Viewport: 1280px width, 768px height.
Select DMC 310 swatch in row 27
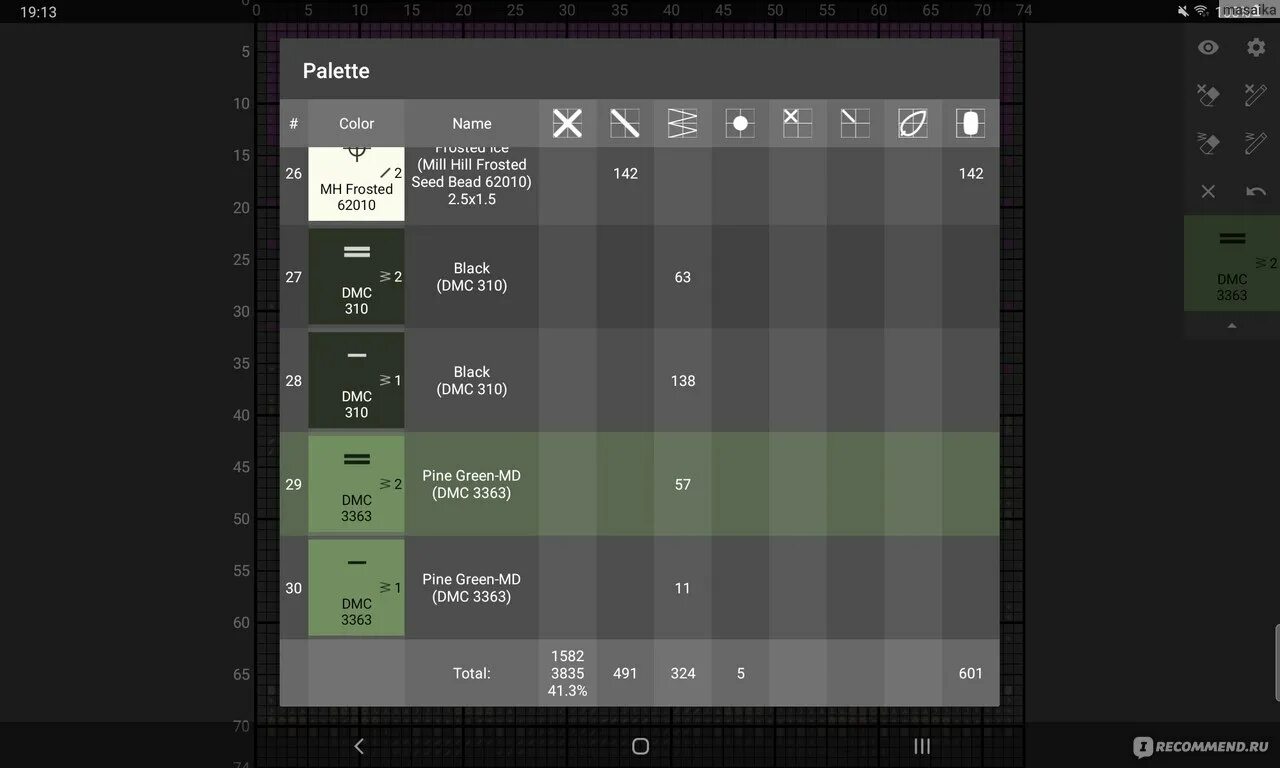[356, 277]
